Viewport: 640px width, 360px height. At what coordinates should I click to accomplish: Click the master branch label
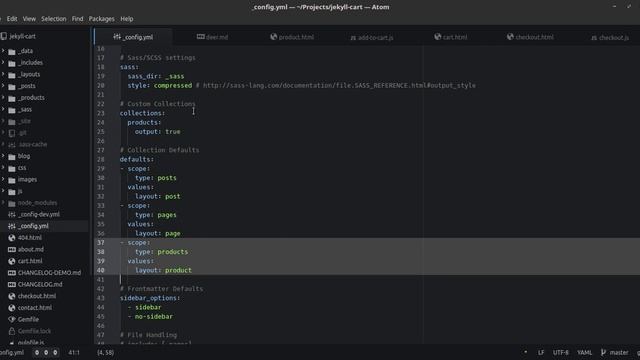pos(619,352)
